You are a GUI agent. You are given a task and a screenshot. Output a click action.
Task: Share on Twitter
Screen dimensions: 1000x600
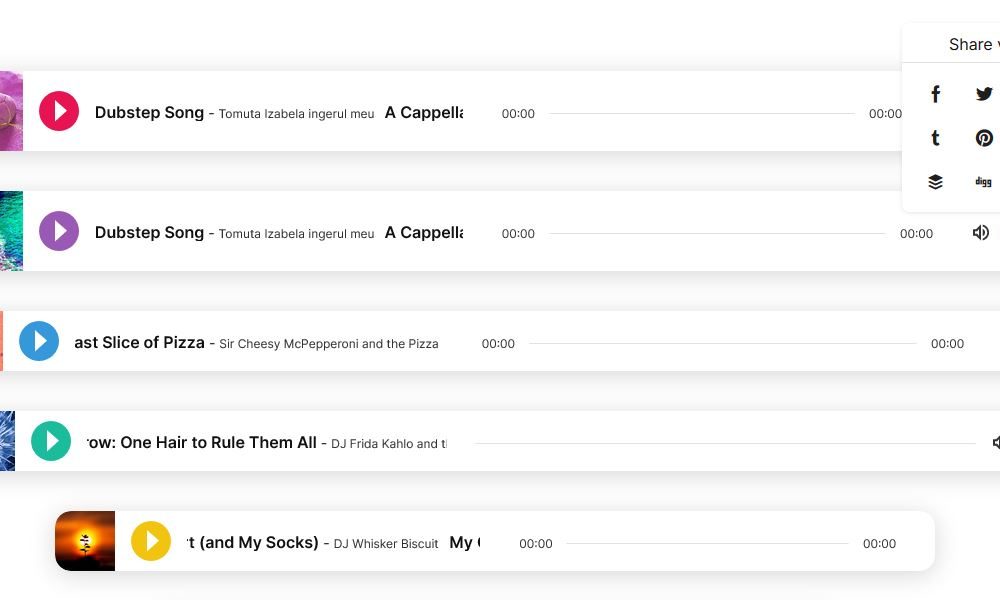pos(983,94)
